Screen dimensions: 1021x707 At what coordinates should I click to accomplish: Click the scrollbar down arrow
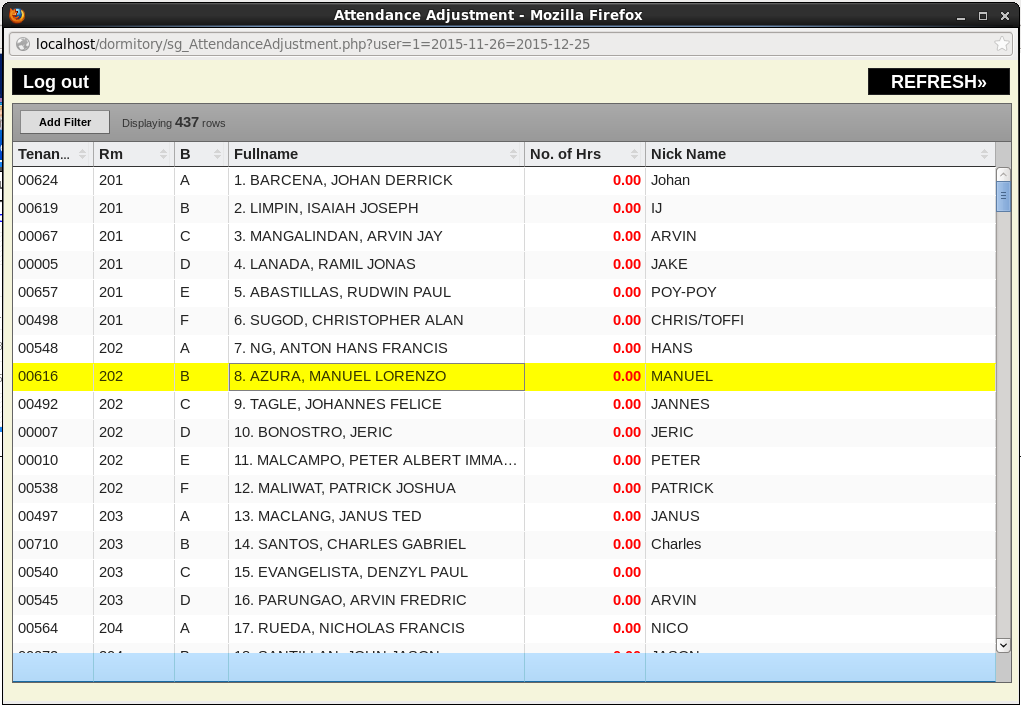tap(1004, 646)
